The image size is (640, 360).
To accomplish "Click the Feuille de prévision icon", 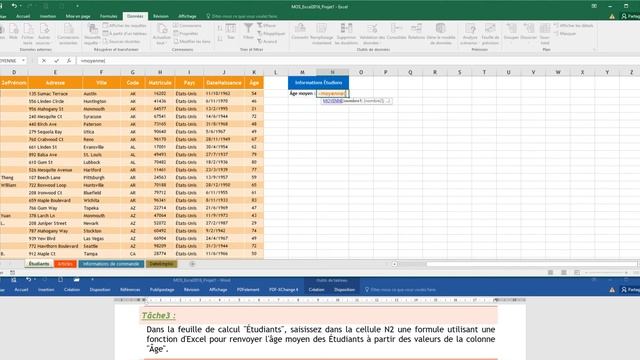I will (490, 29).
